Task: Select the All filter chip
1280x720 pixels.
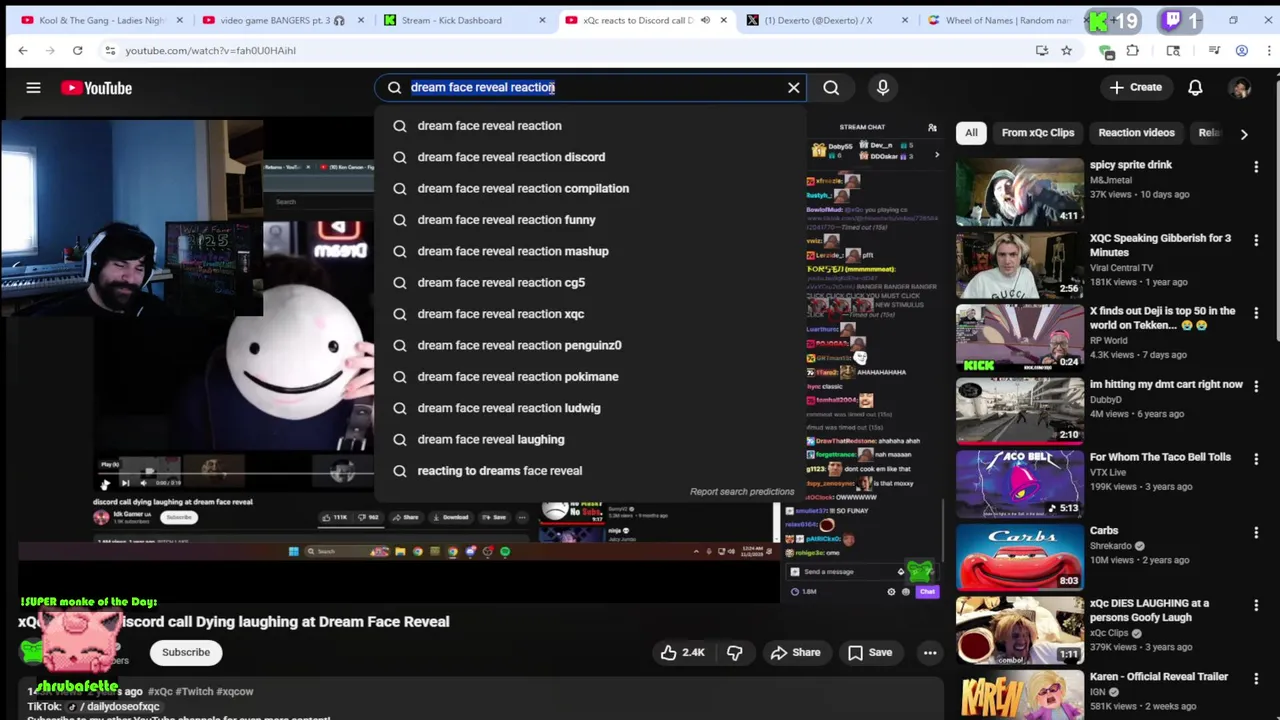Action: [971, 133]
